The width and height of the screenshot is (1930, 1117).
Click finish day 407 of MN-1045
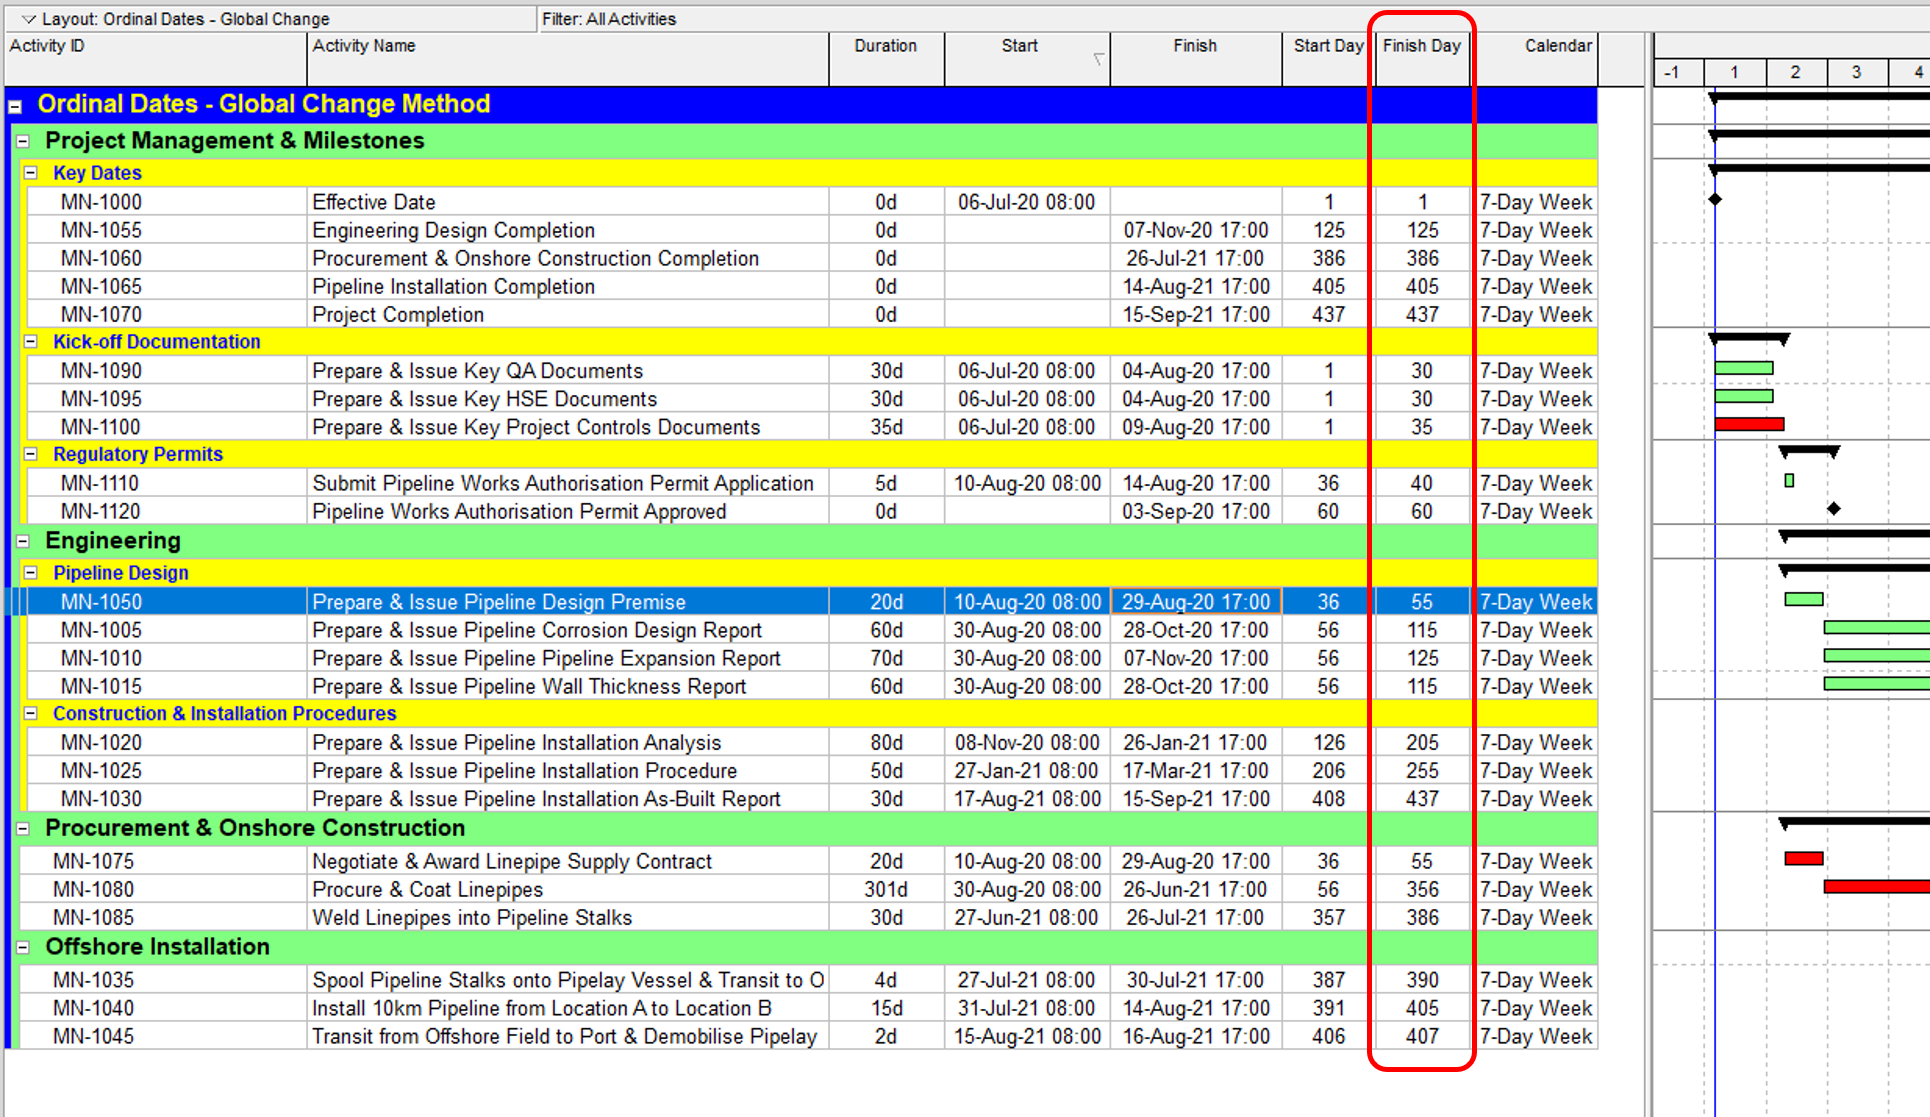tap(1422, 1036)
